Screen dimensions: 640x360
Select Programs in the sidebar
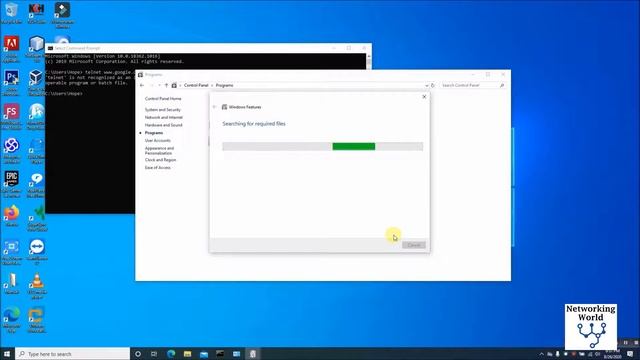pos(154,133)
